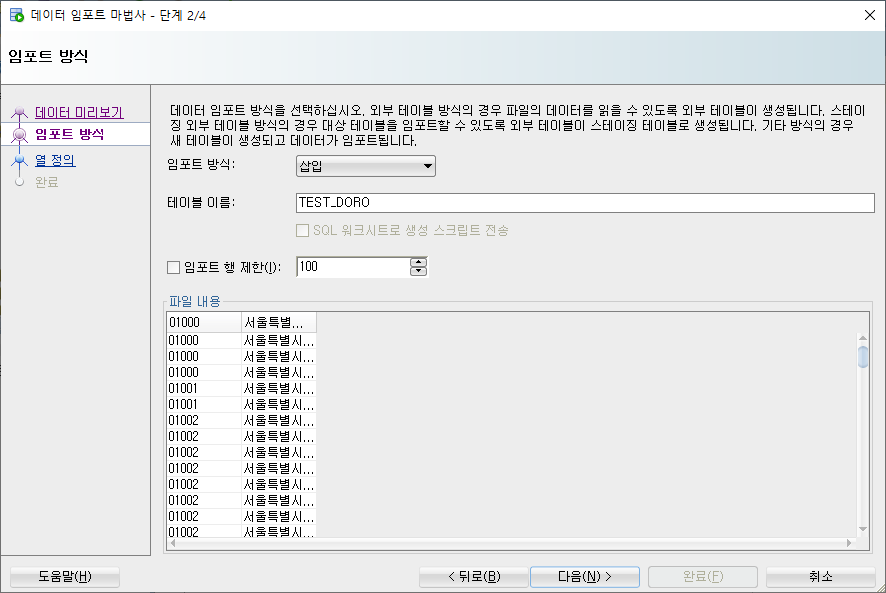Click the 데이터 미리보기 step node icon
The width and height of the screenshot is (886, 593).
click(x=19, y=112)
